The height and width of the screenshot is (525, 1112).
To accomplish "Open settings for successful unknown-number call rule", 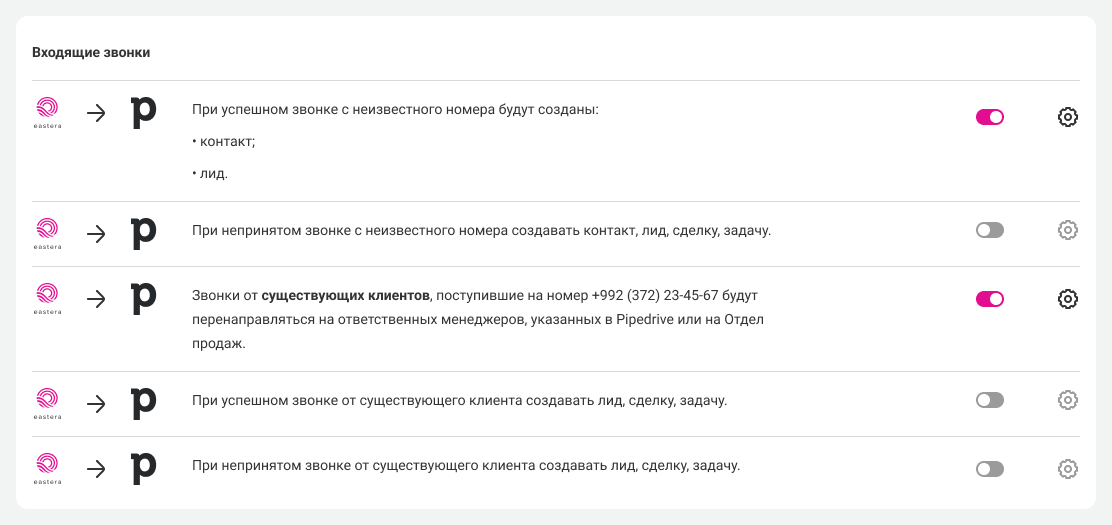I will (x=1067, y=117).
